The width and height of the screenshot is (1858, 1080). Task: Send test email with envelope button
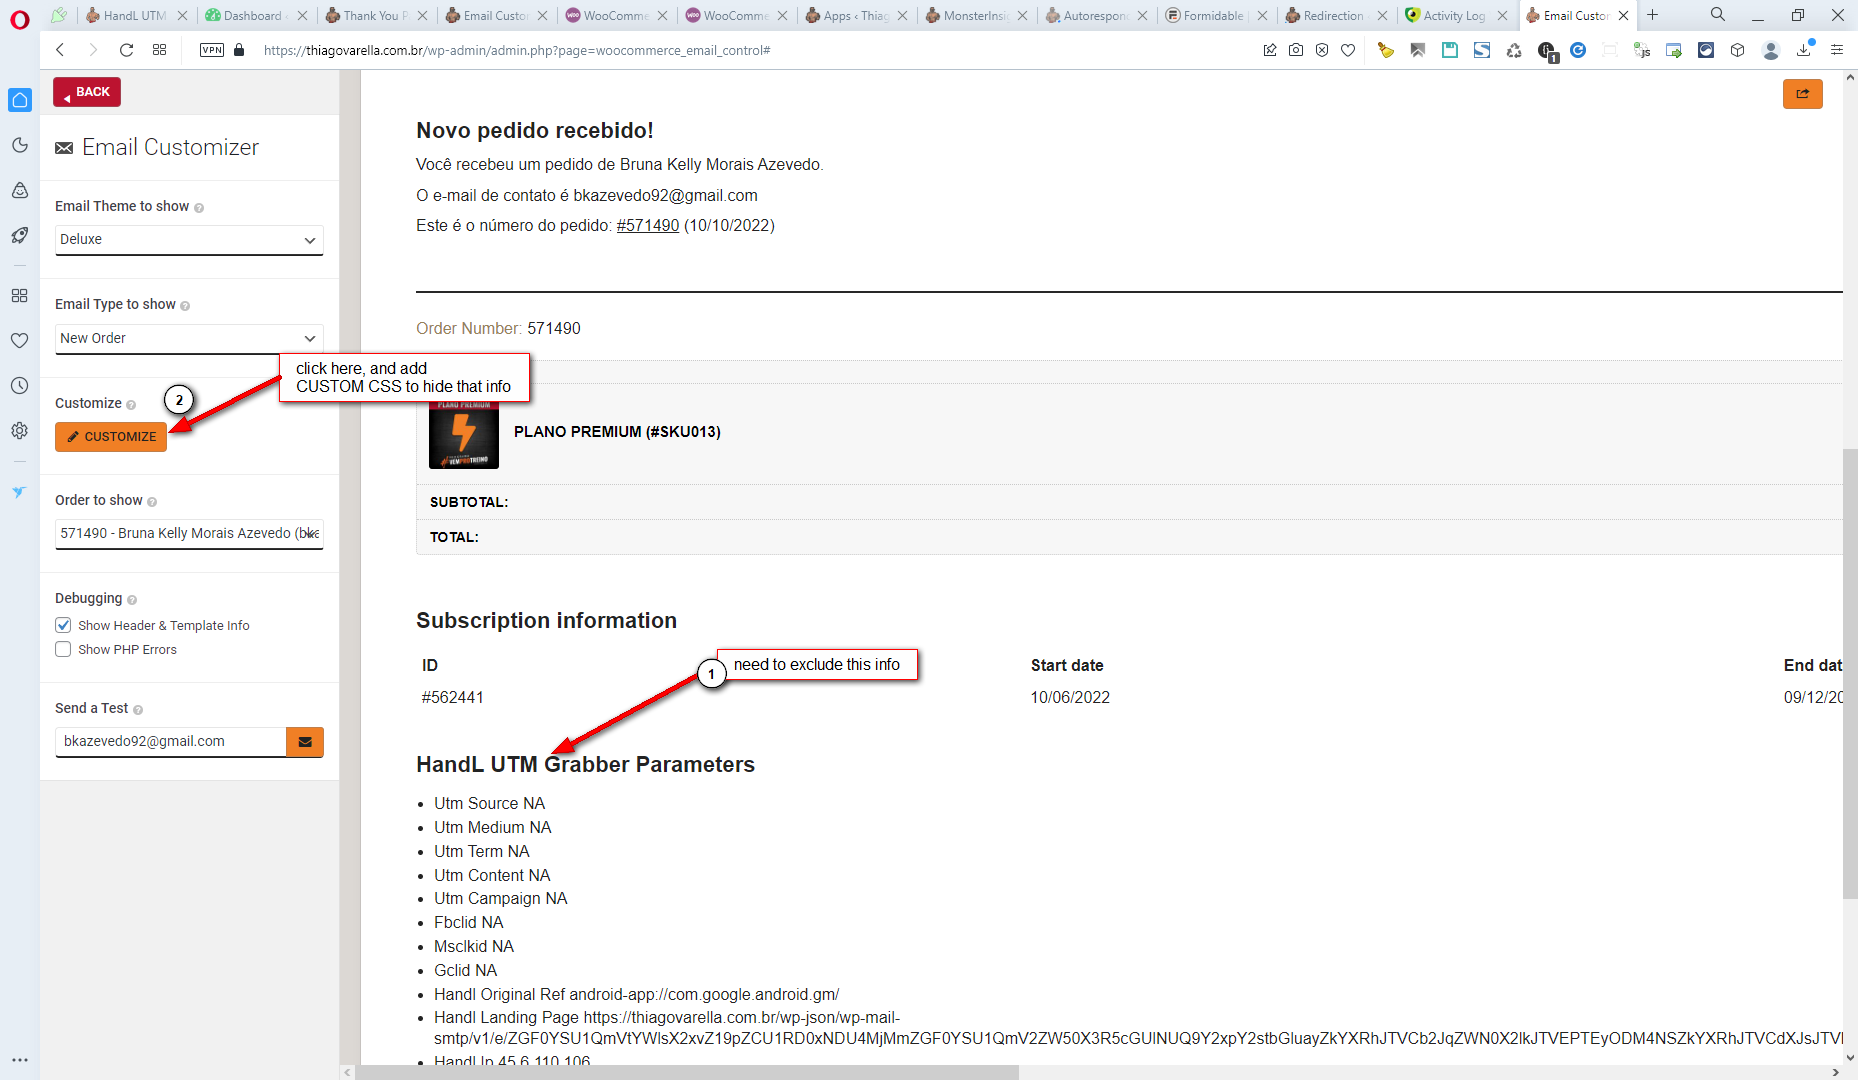pyautogui.click(x=305, y=742)
